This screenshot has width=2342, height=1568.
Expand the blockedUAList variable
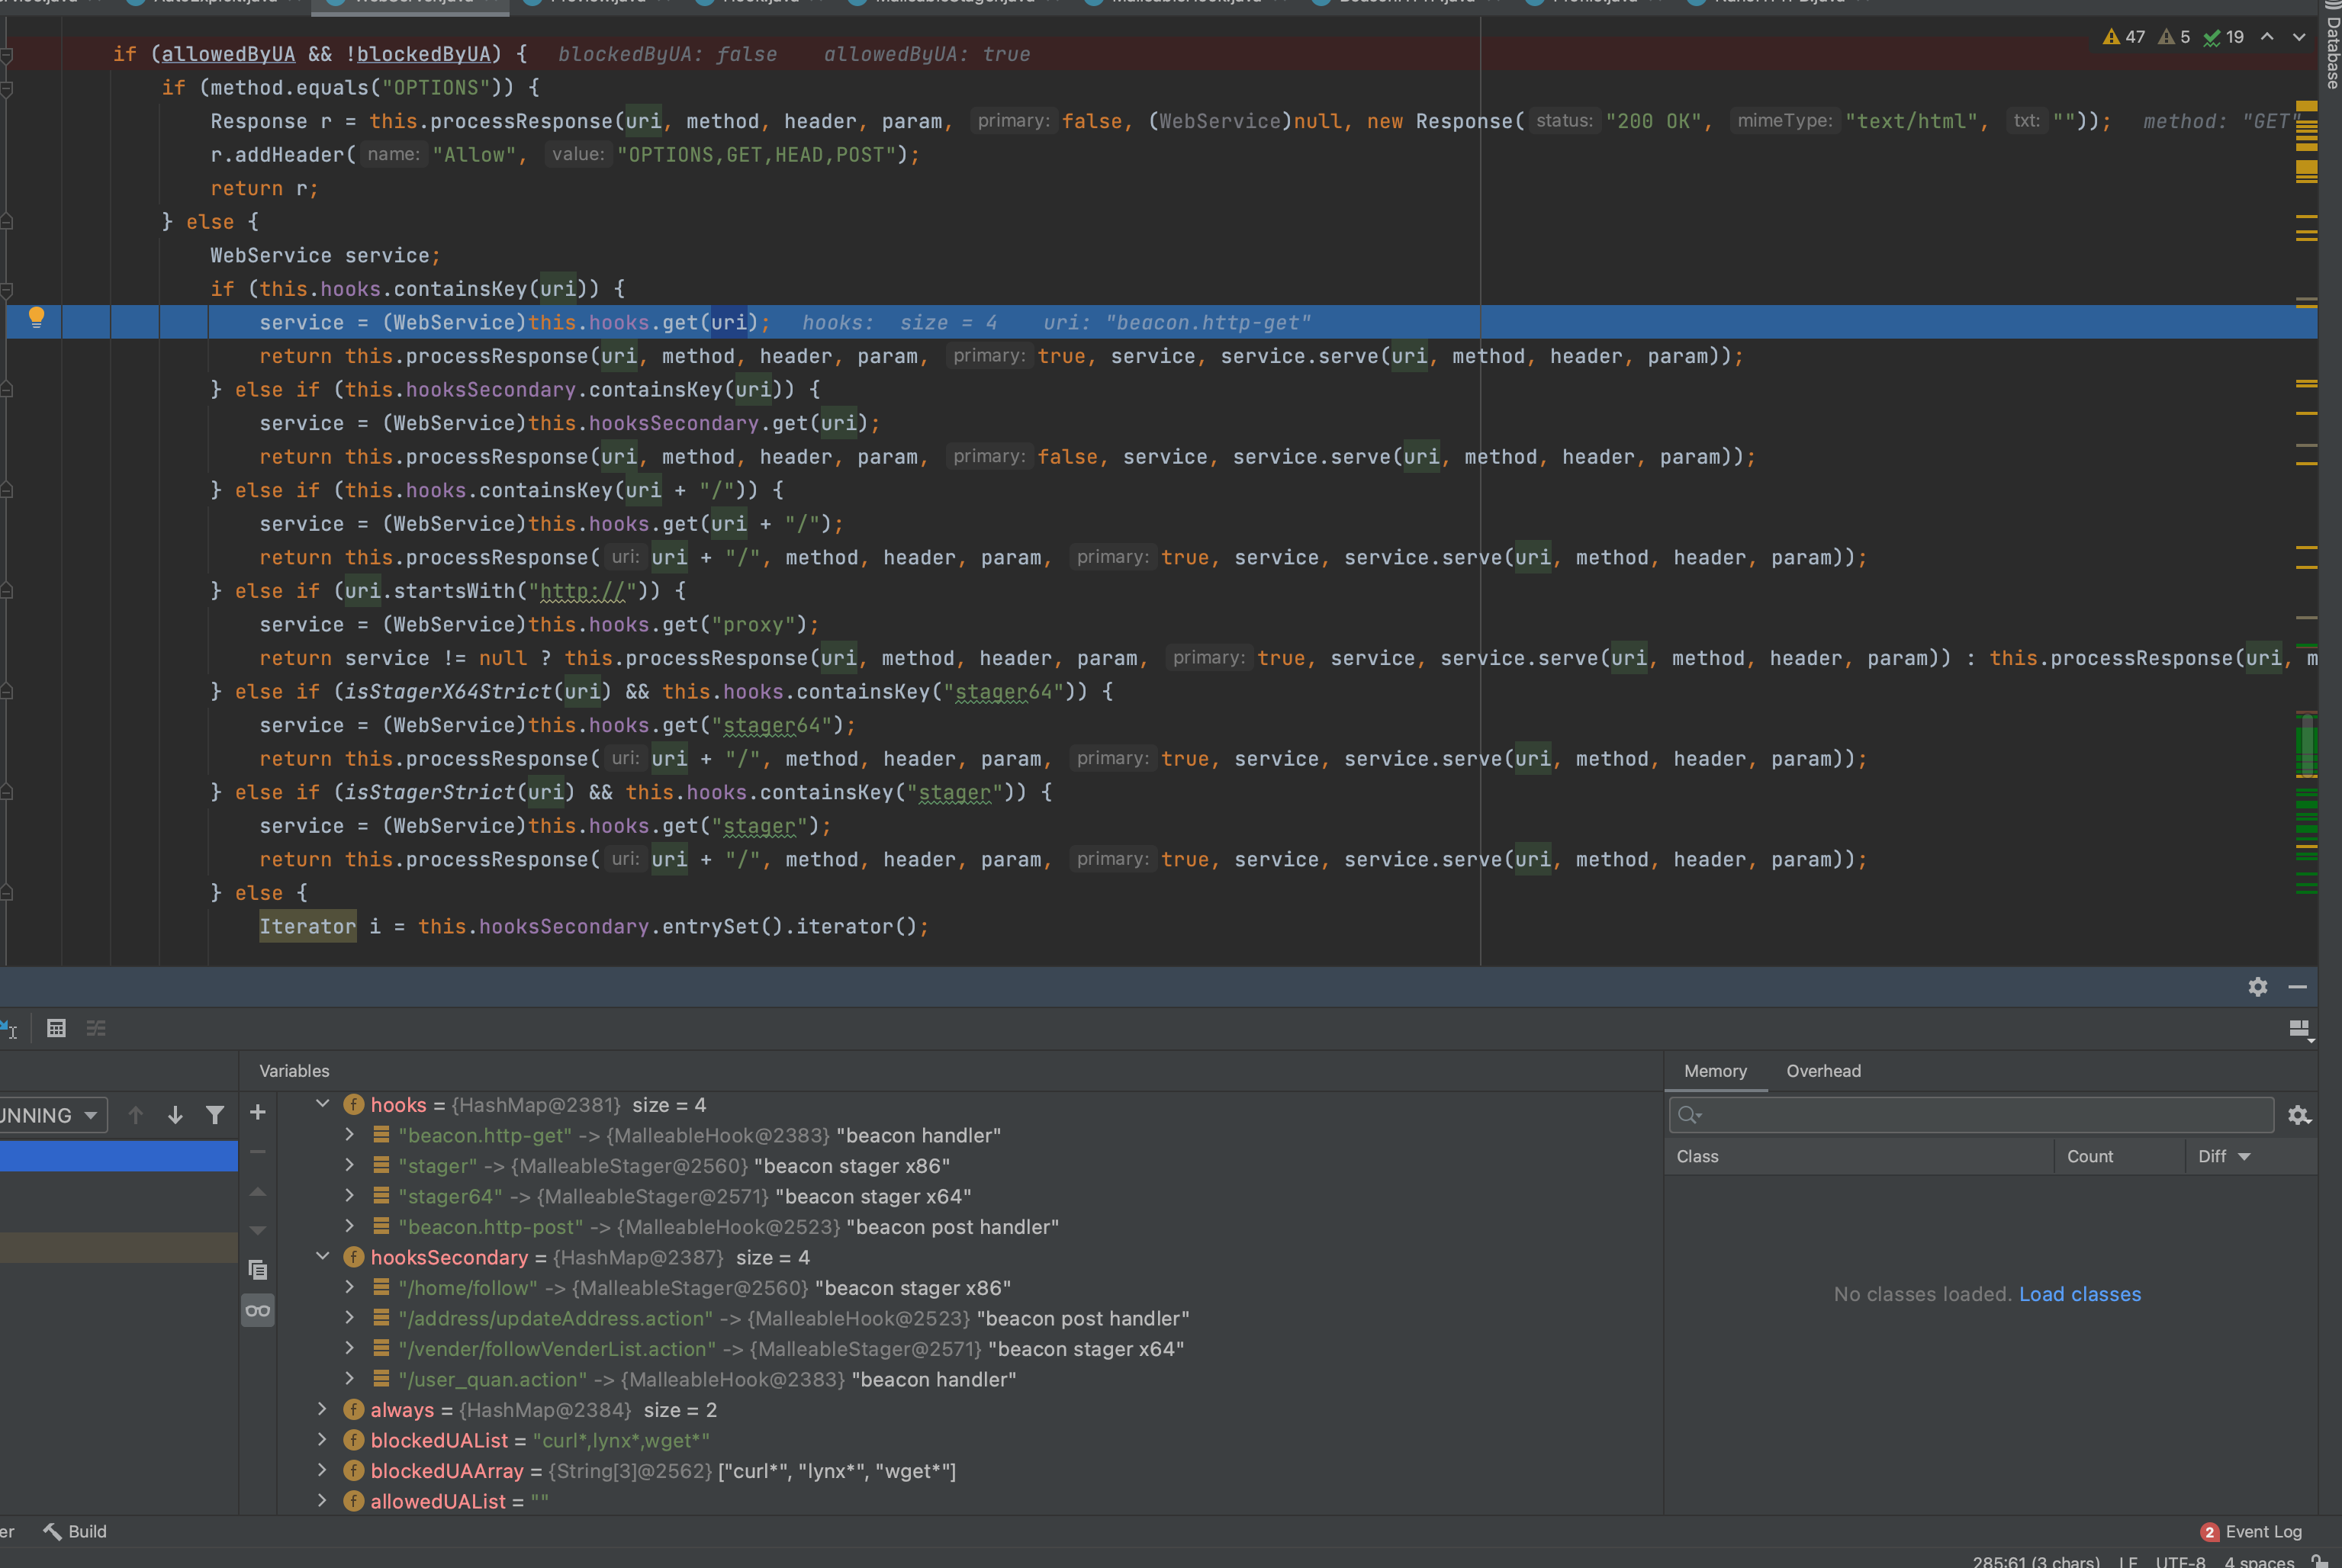click(322, 1440)
